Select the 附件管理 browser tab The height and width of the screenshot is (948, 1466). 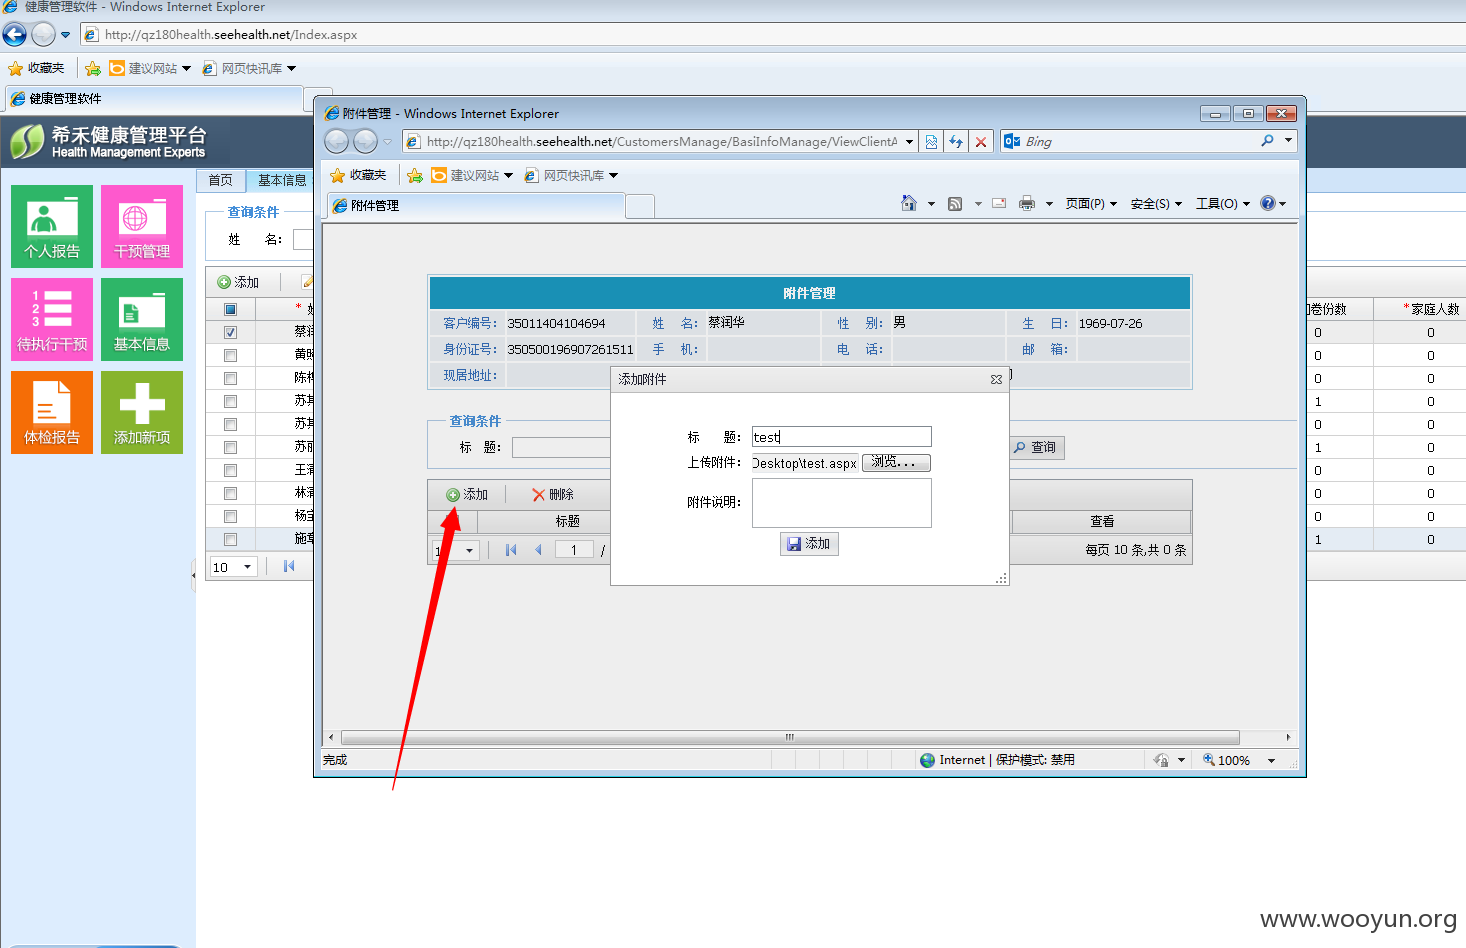click(476, 205)
